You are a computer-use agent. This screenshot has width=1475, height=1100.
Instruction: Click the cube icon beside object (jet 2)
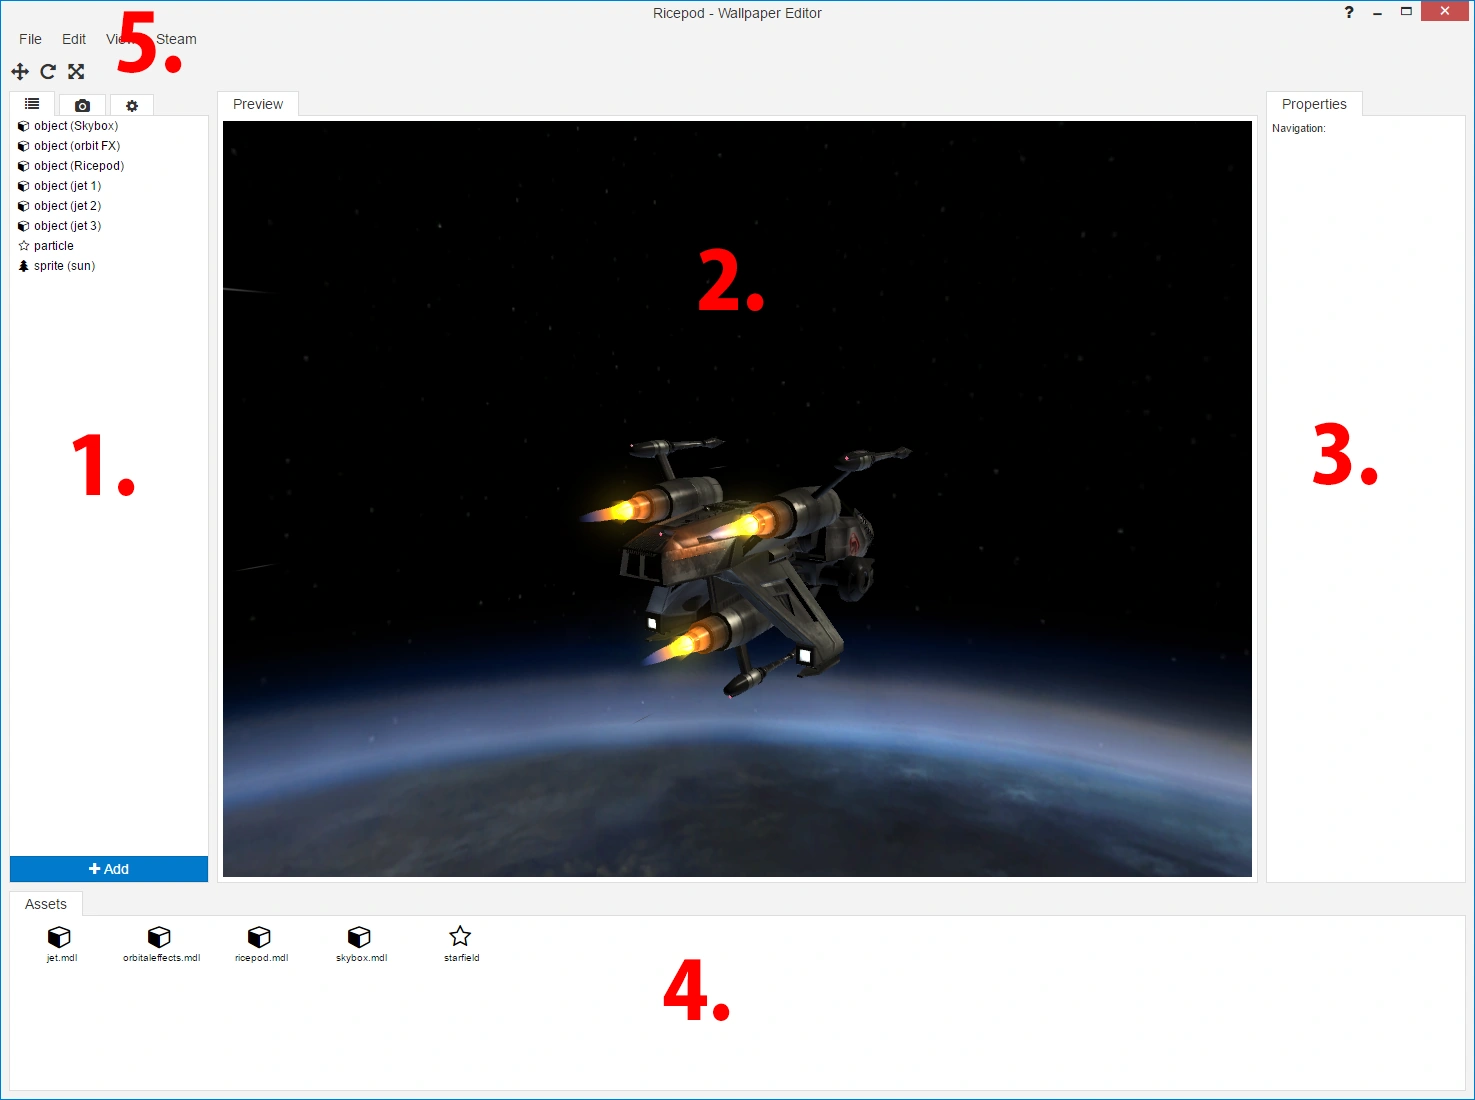pos(24,206)
